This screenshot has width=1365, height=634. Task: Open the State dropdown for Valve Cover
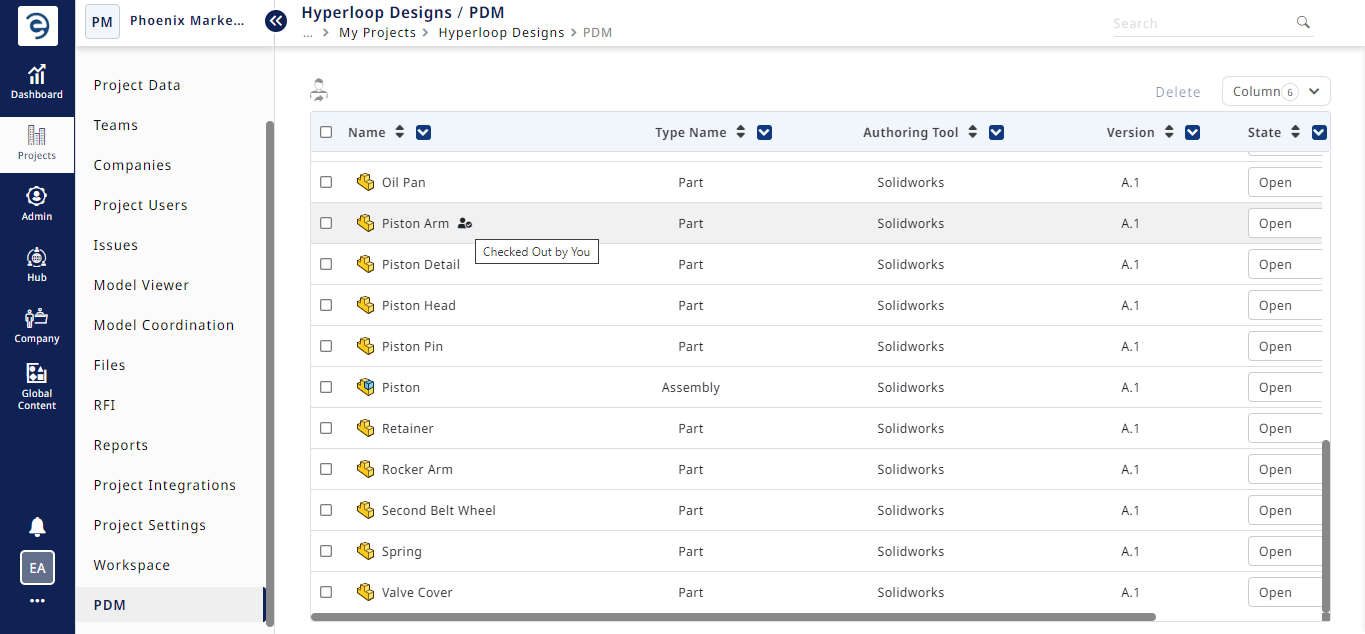[x=1286, y=592]
